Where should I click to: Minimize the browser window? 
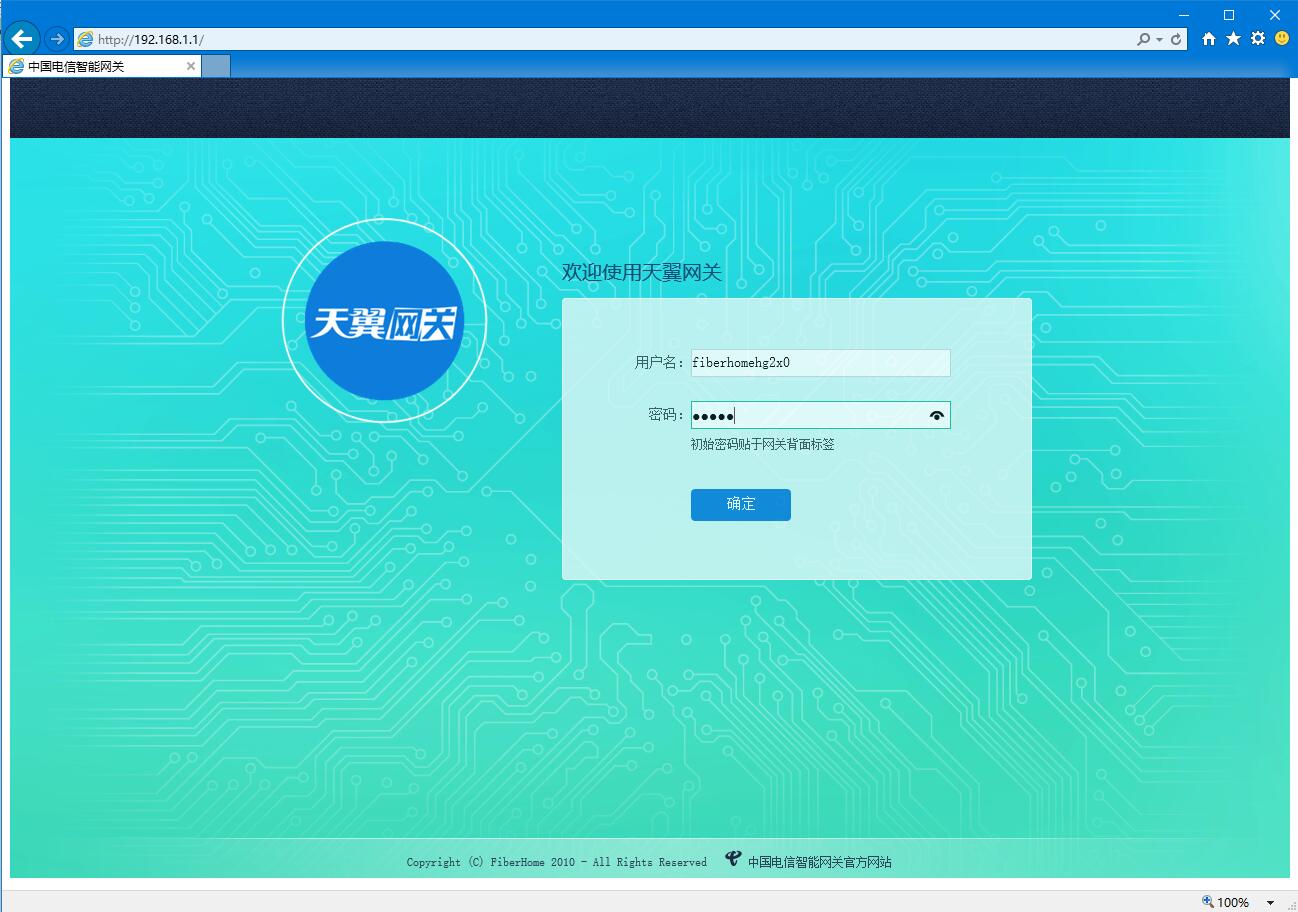click(x=1184, y=14)
